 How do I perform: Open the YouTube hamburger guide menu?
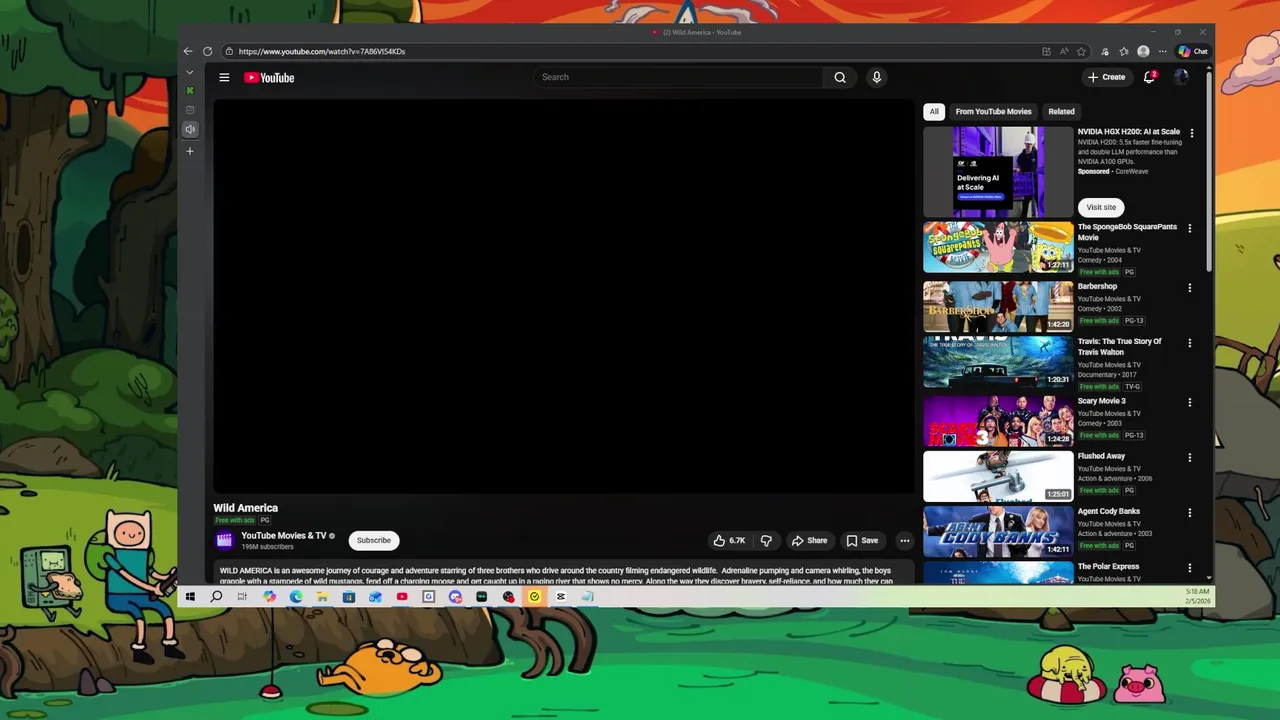(224, 77)
